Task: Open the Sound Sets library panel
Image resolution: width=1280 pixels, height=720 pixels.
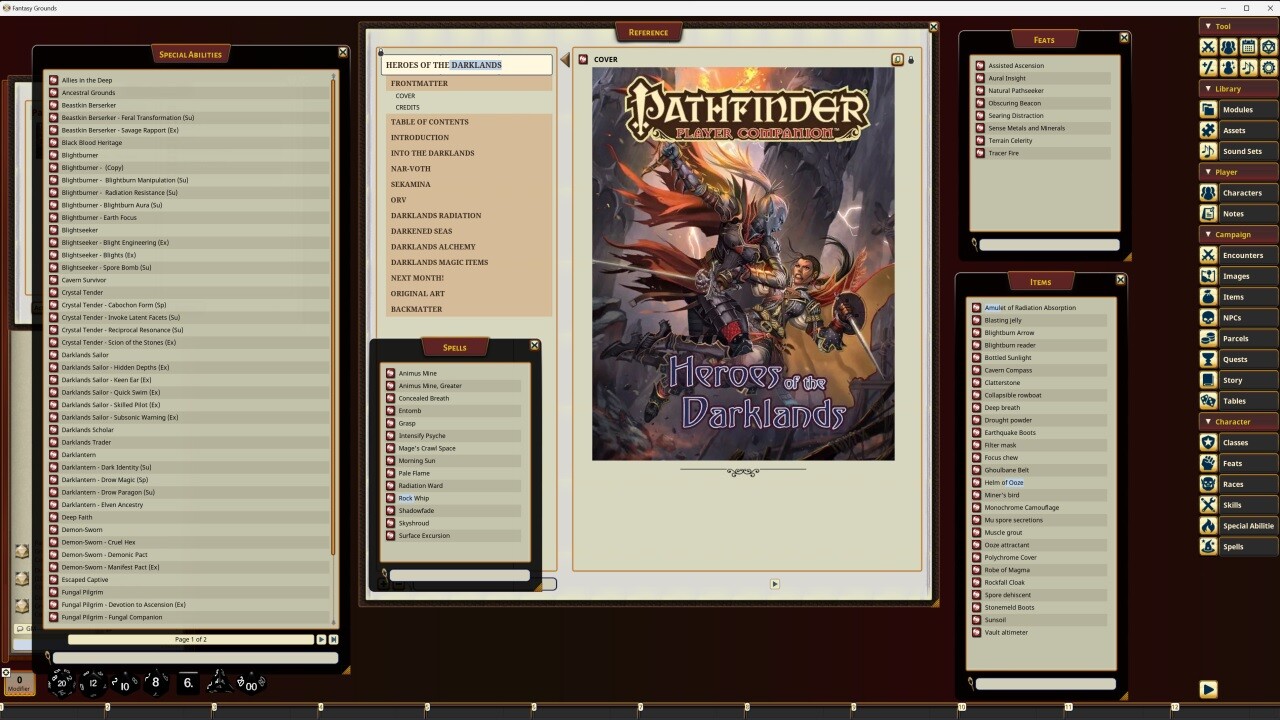Action: pyautogui.click(x=1243, y=151)
